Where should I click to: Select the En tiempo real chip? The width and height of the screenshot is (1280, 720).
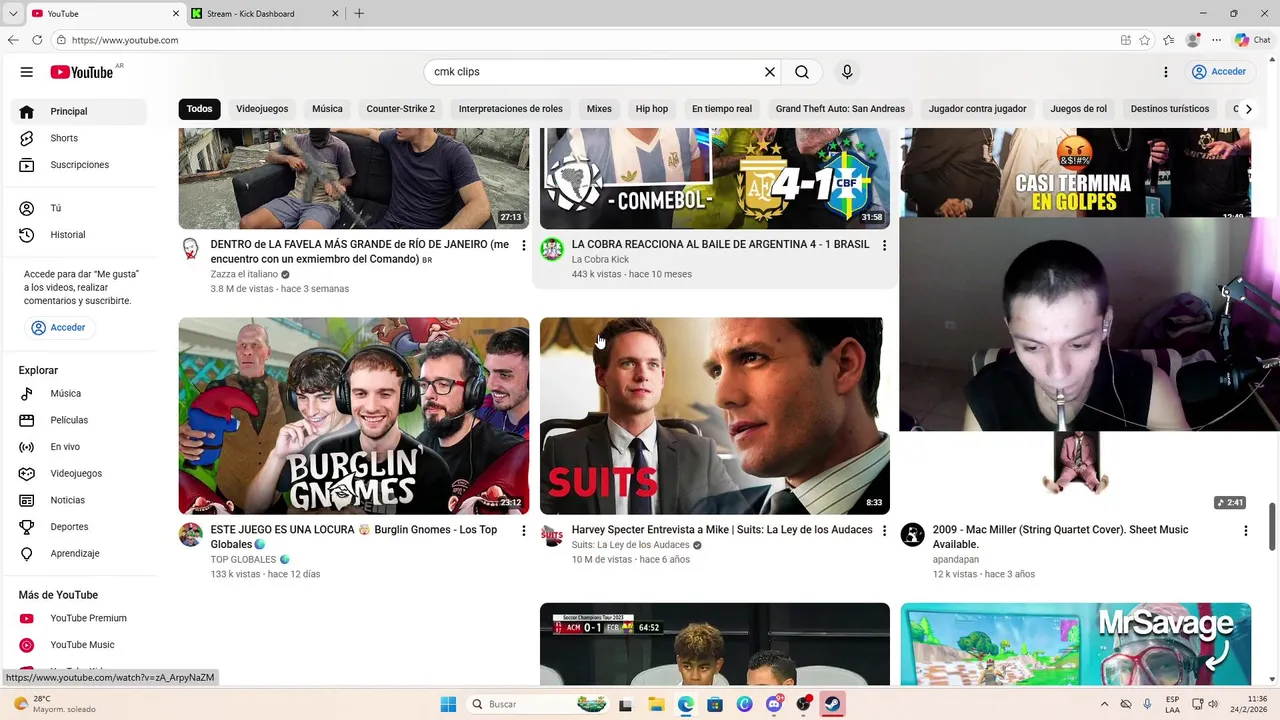click(722, 109)
